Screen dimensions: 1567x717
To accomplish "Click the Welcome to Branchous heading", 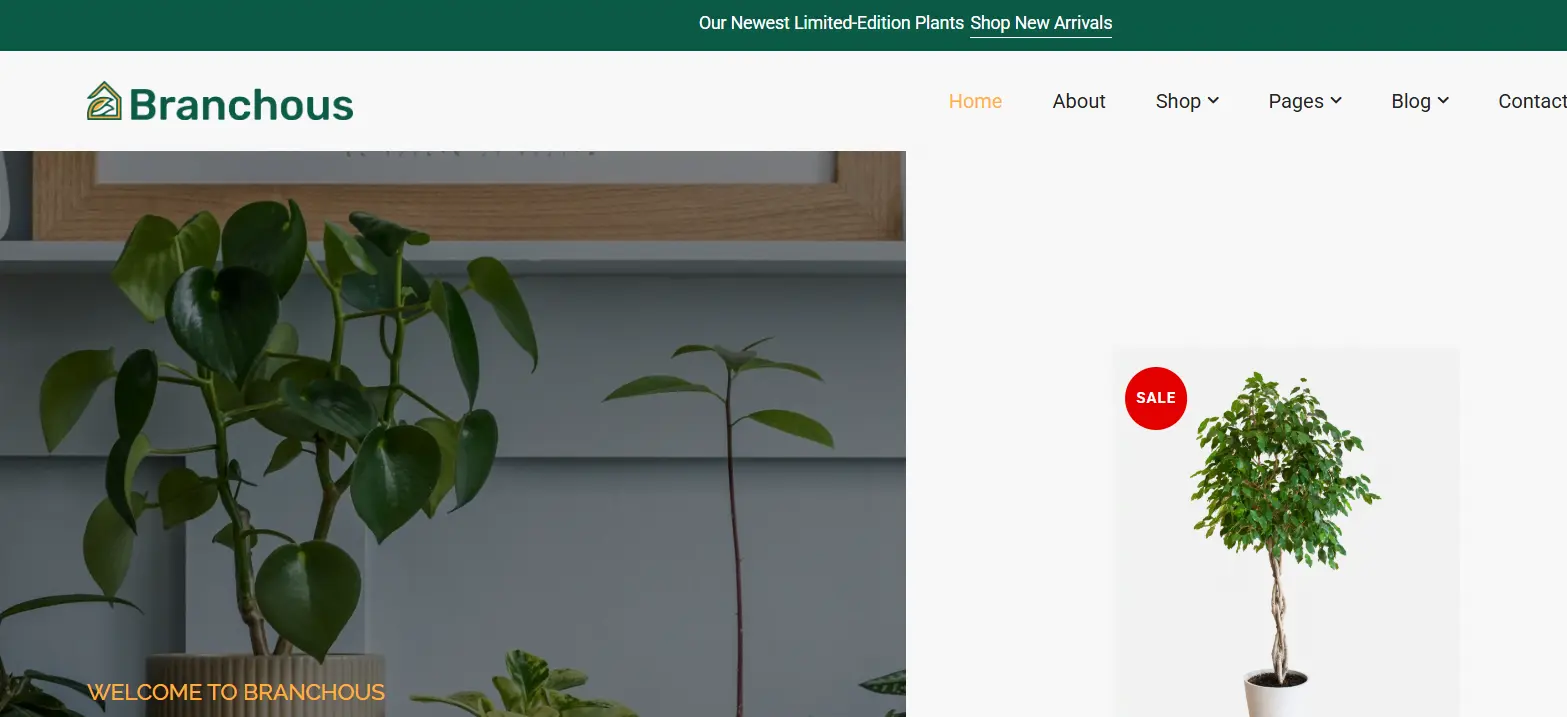I will (x=236, y=692).
